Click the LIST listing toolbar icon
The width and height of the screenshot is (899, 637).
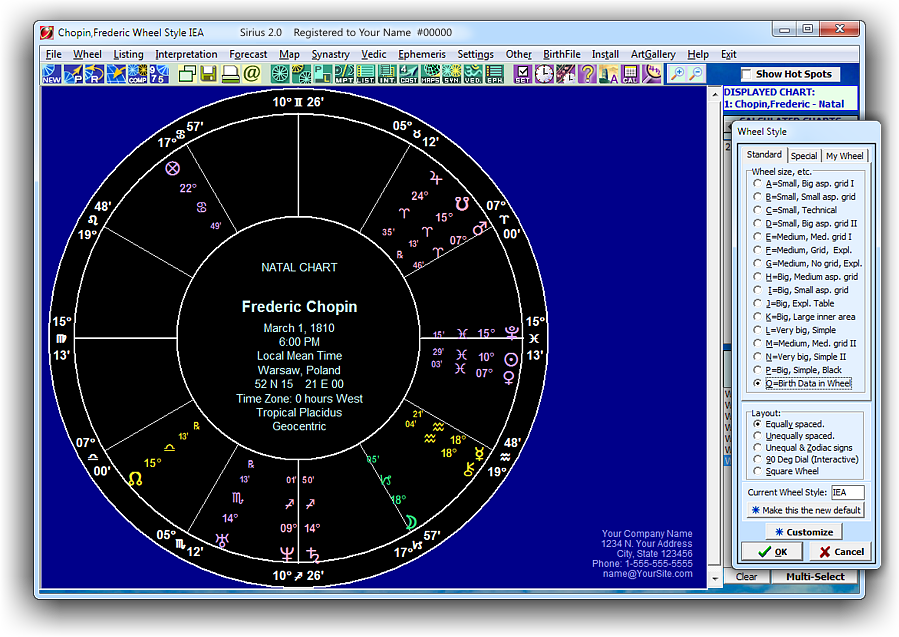point(365,74)
